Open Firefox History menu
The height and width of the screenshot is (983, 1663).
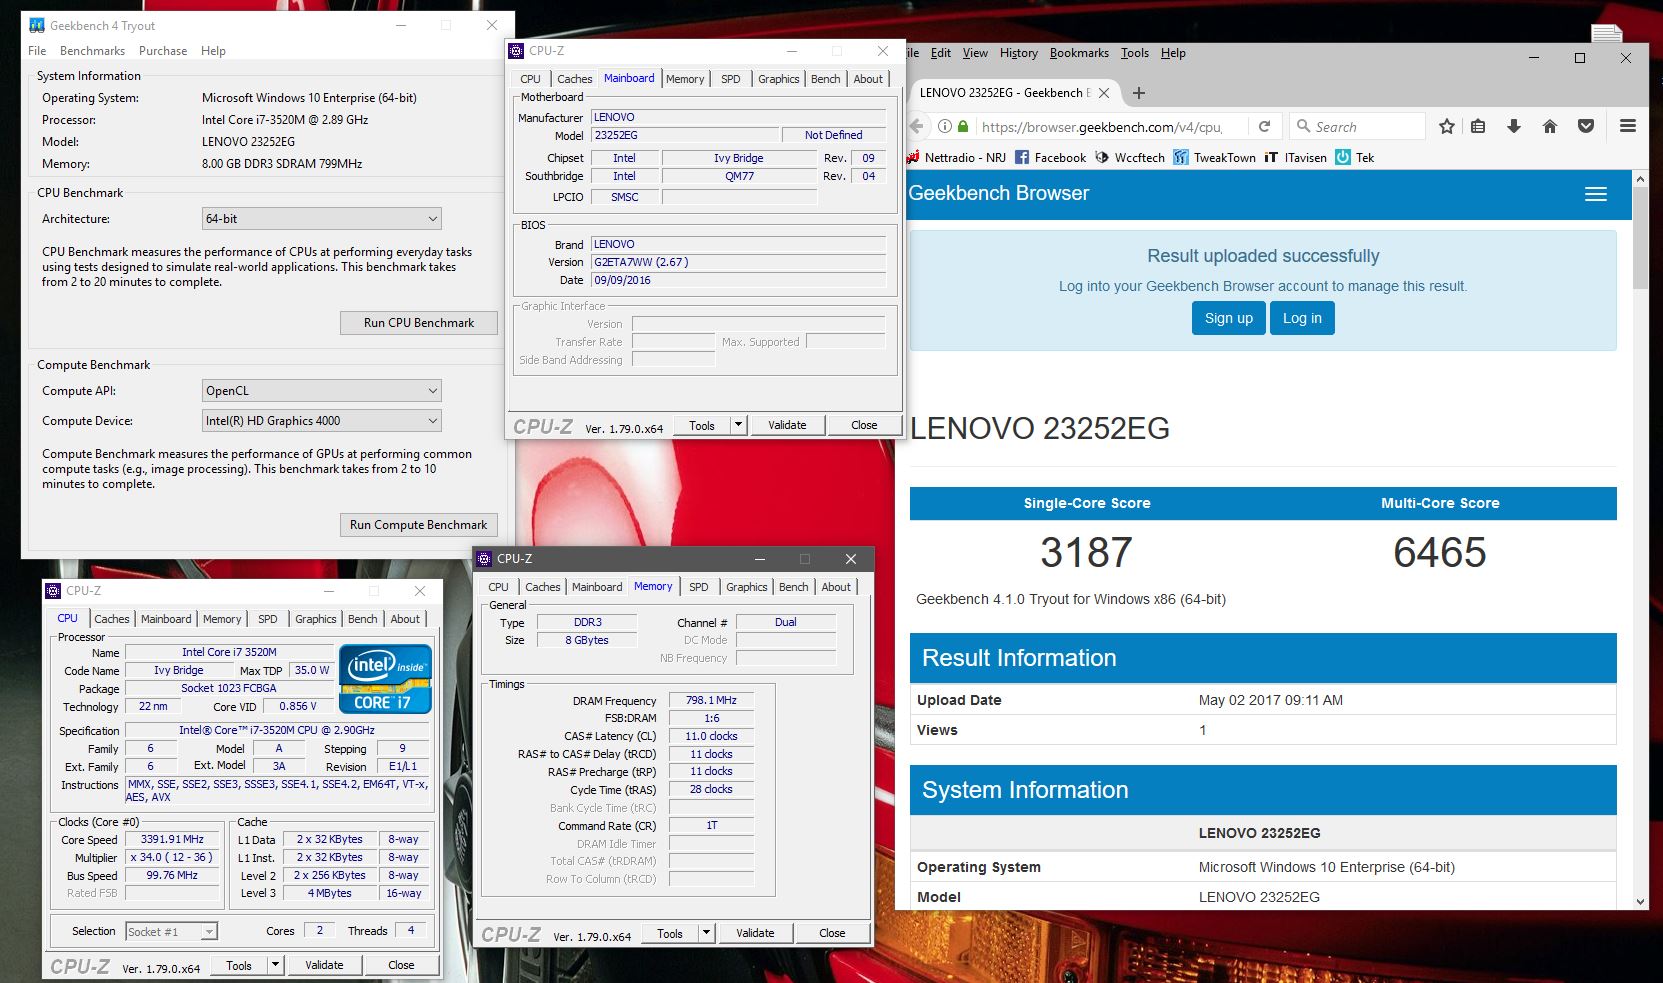pos(1018,53)
